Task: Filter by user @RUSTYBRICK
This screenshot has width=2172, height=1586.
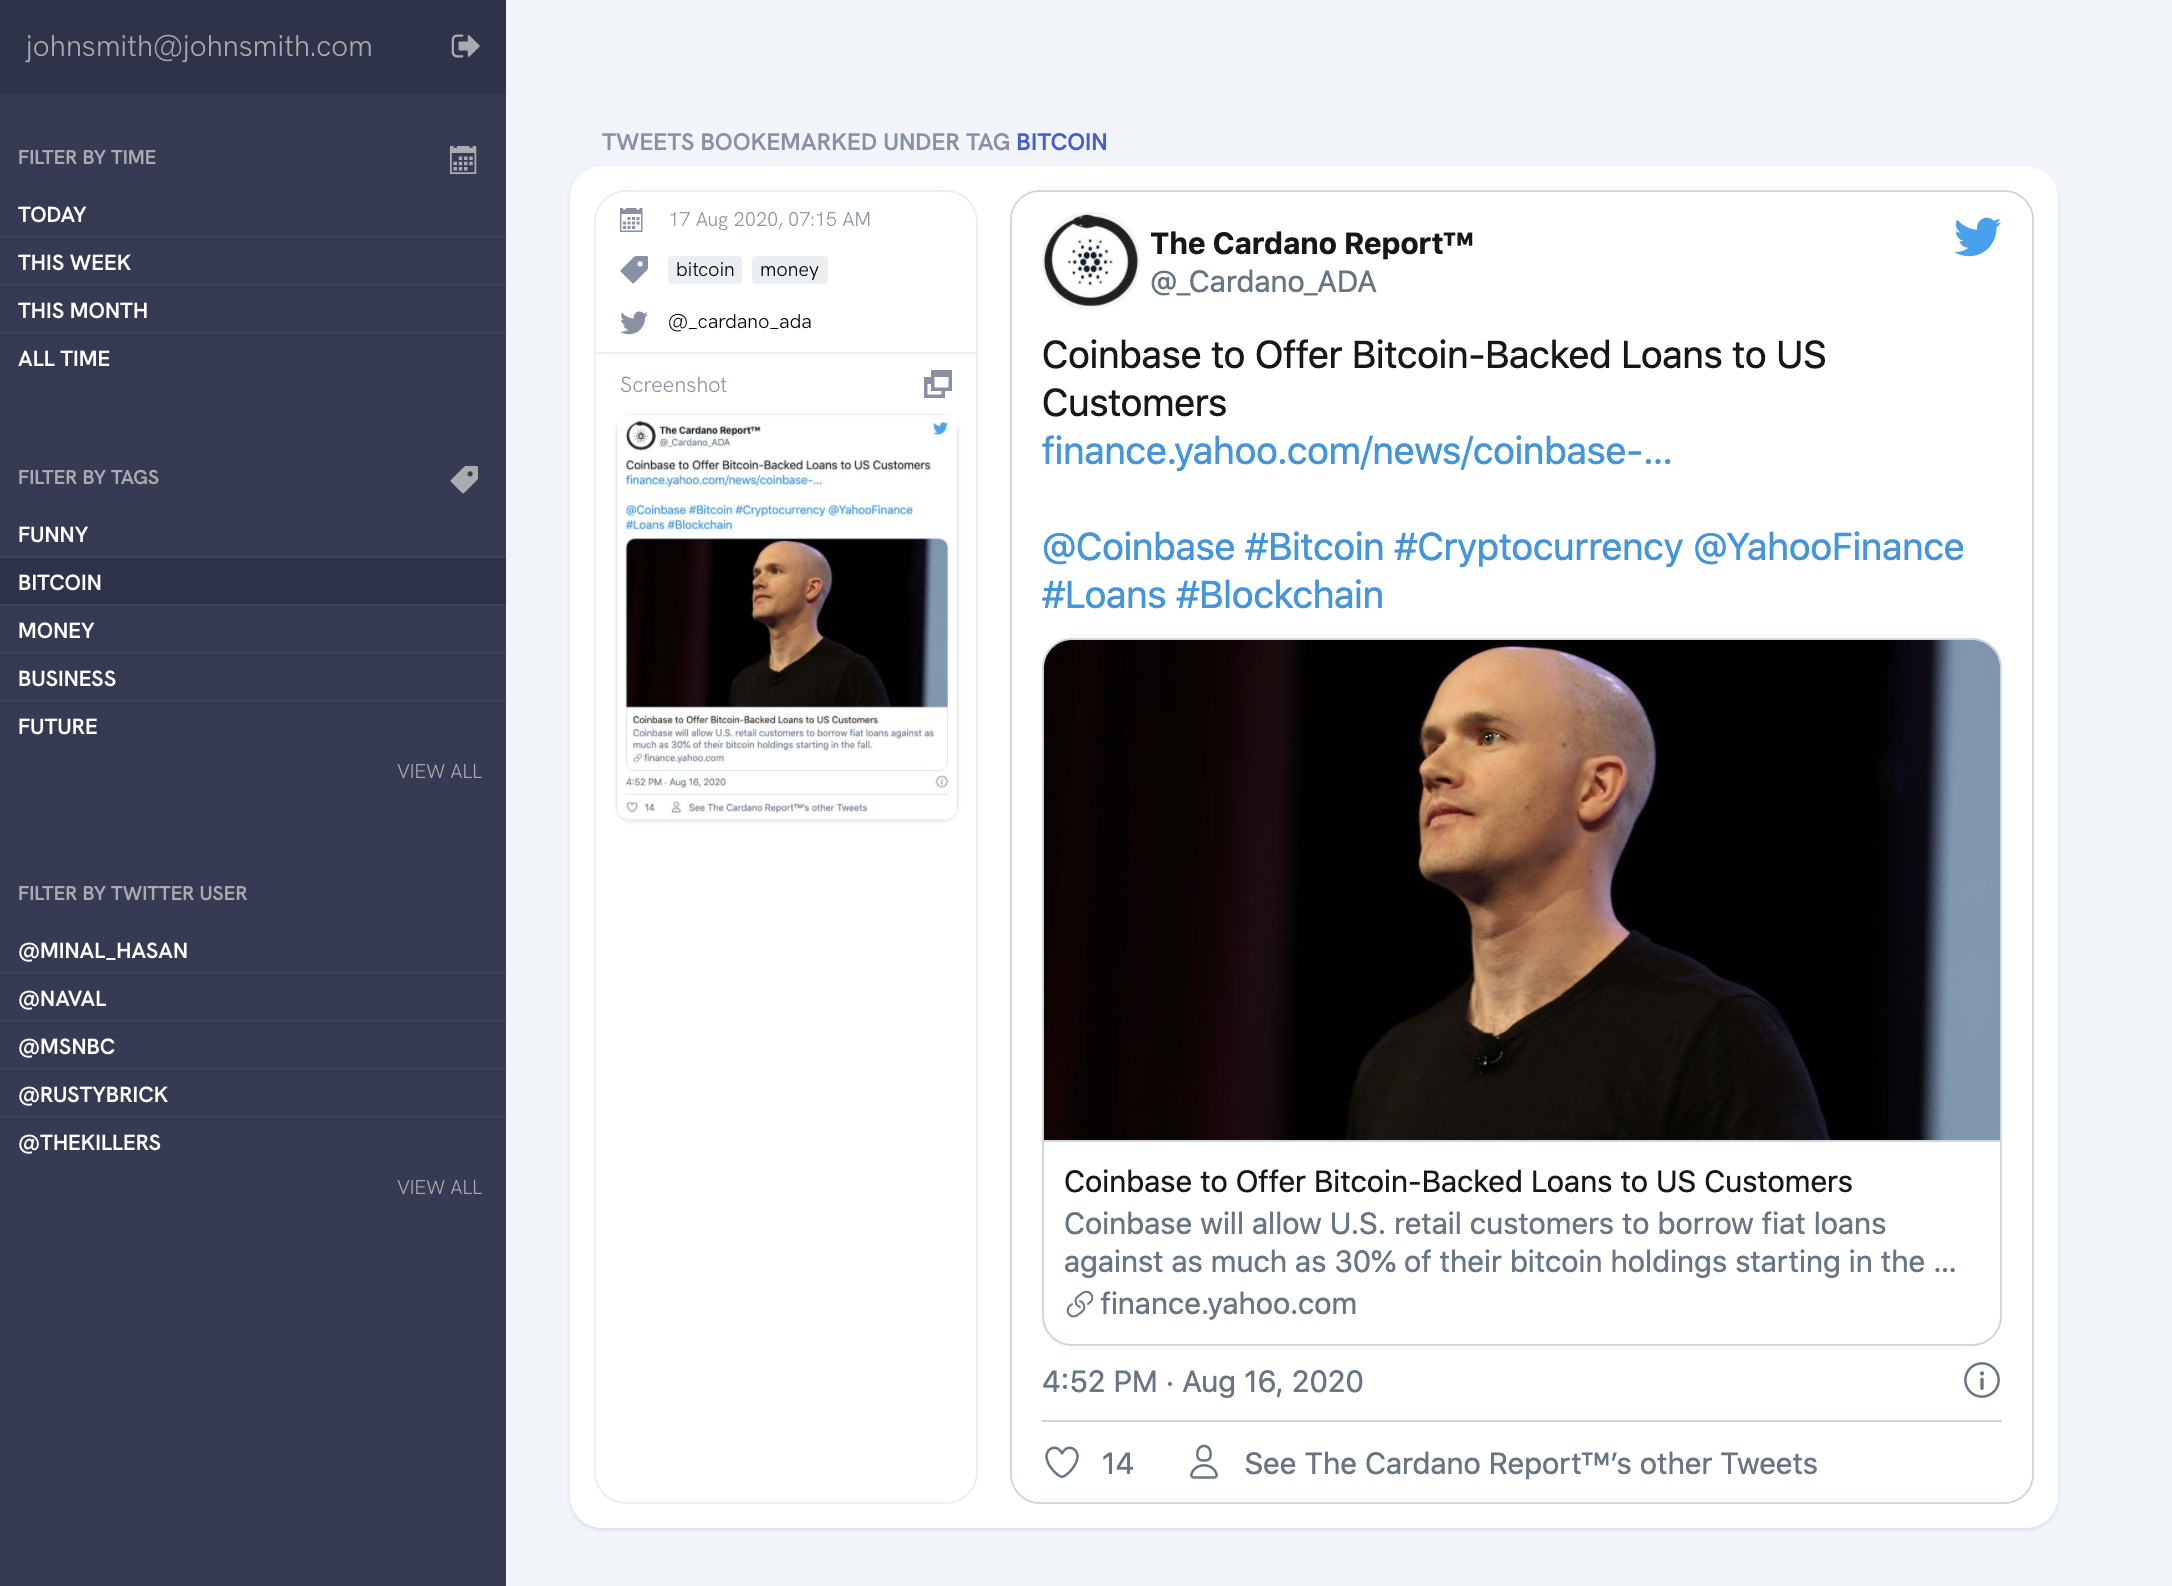Action: click(253, 1094)
